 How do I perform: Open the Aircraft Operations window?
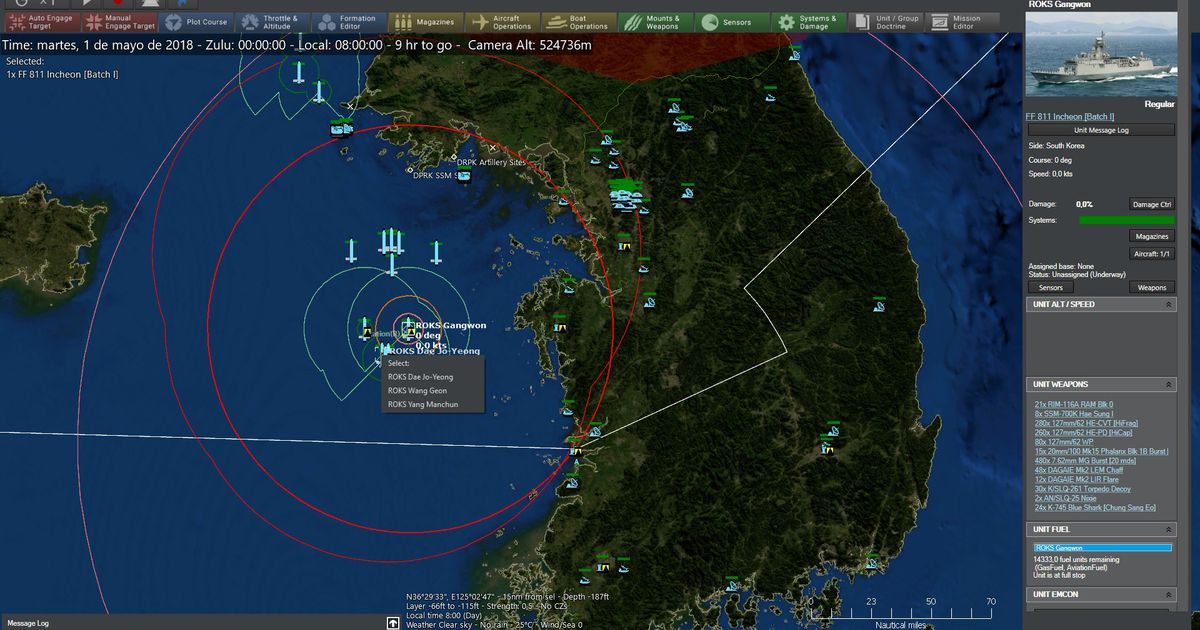pos(501,22)
